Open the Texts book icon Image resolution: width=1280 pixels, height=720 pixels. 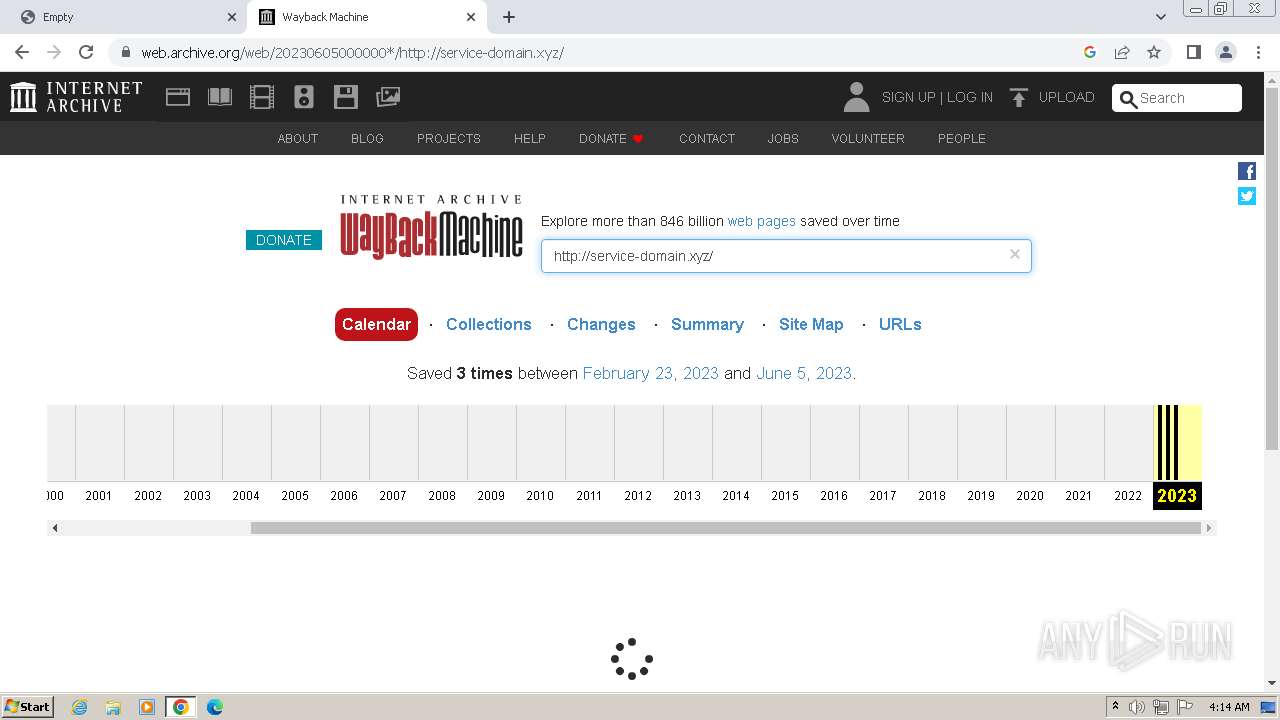pos(220,97)
